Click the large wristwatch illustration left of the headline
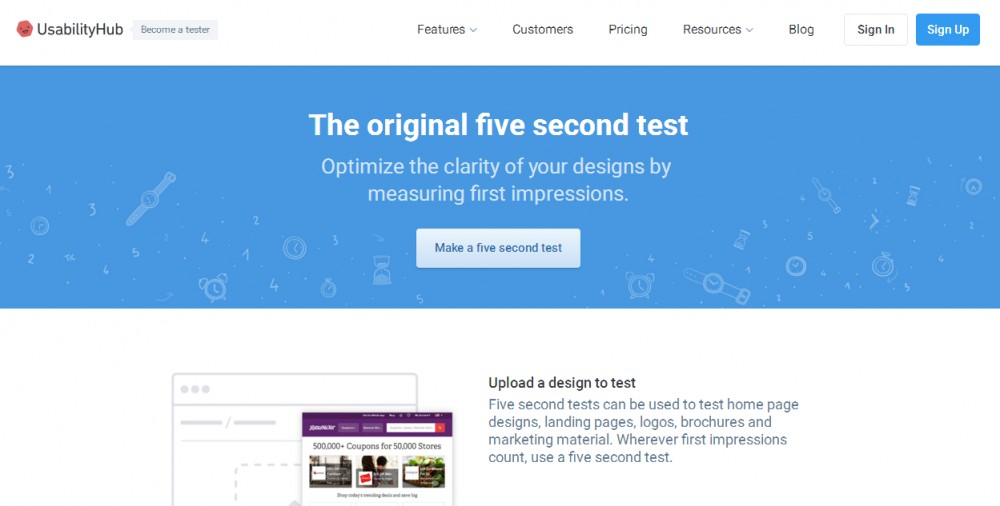Screen dimensions: 1000x506 point(151,198)
